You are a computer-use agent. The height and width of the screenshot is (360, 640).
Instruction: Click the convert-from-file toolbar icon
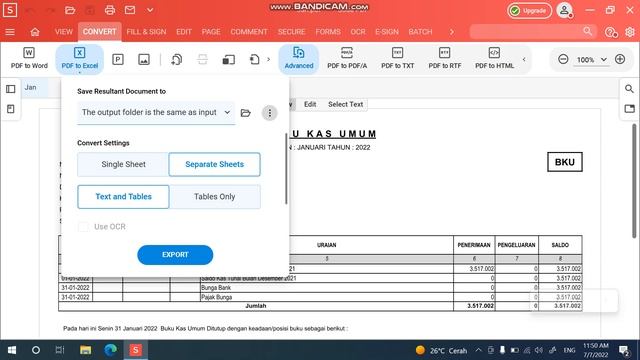point(228,60)
